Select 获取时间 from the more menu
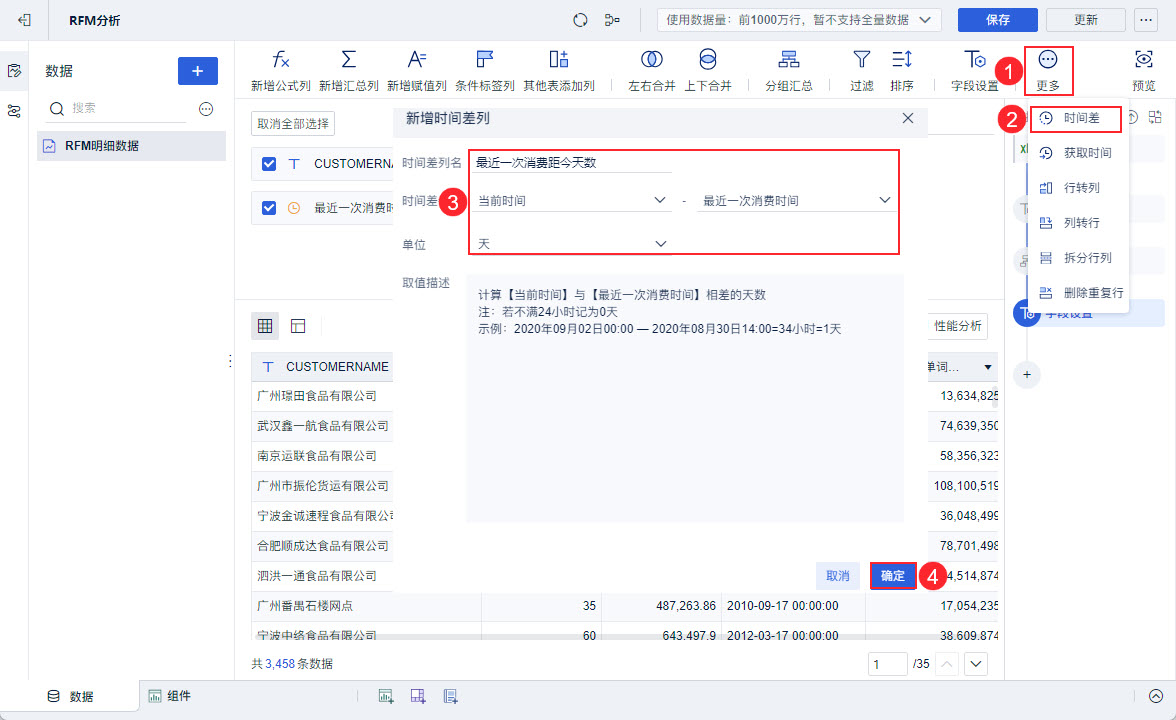 click(1076, 153)
